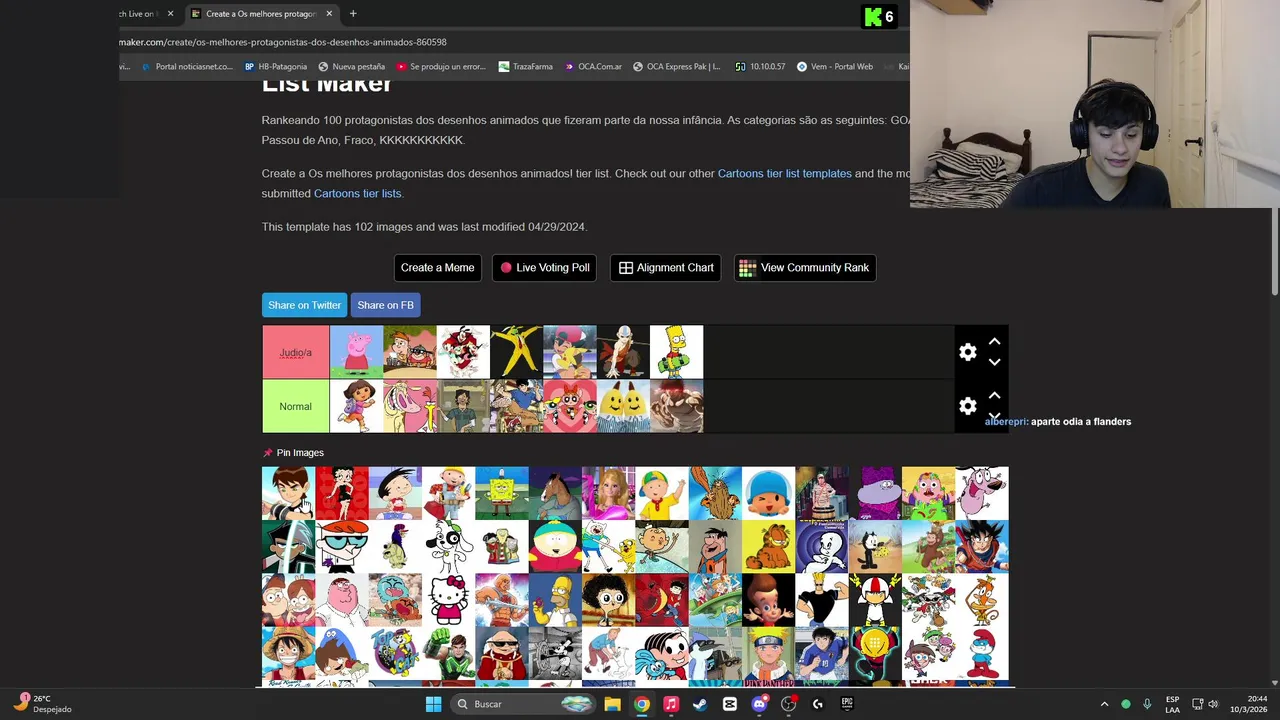The height and width of the screenshot is (720, 1280).
Task: Open OCA.Com.ar bookmark
Action: [593, 67]
